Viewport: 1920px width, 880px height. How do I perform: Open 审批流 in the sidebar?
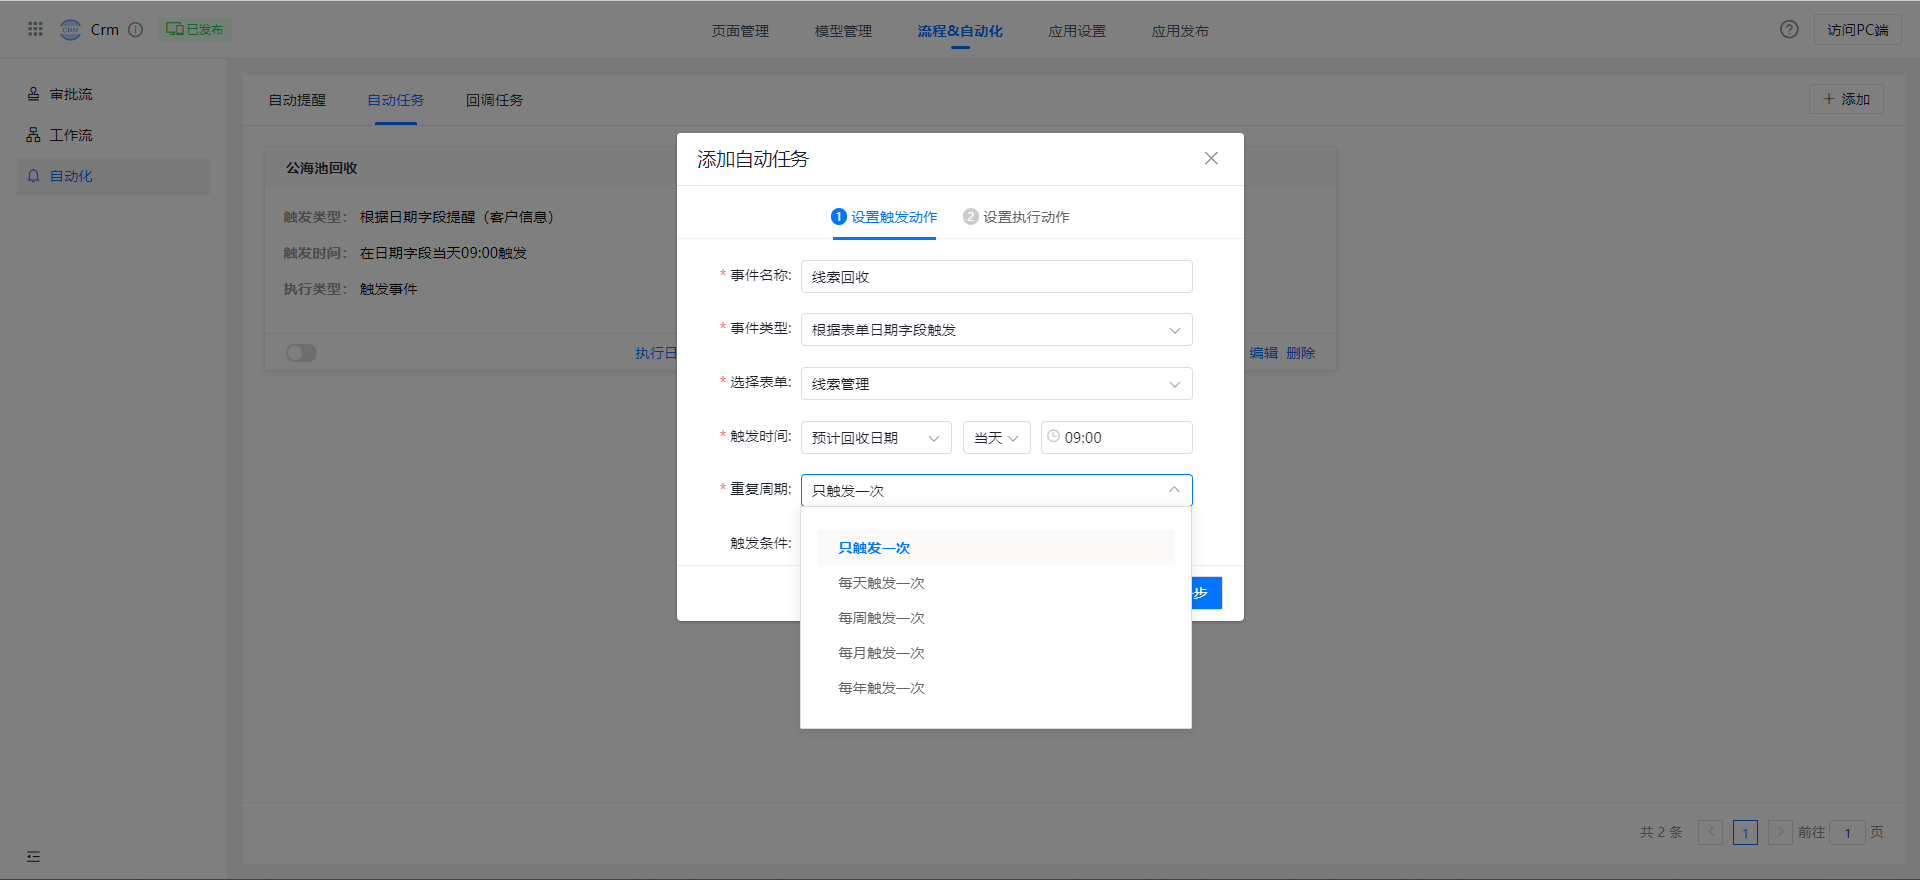coord(113,94)
